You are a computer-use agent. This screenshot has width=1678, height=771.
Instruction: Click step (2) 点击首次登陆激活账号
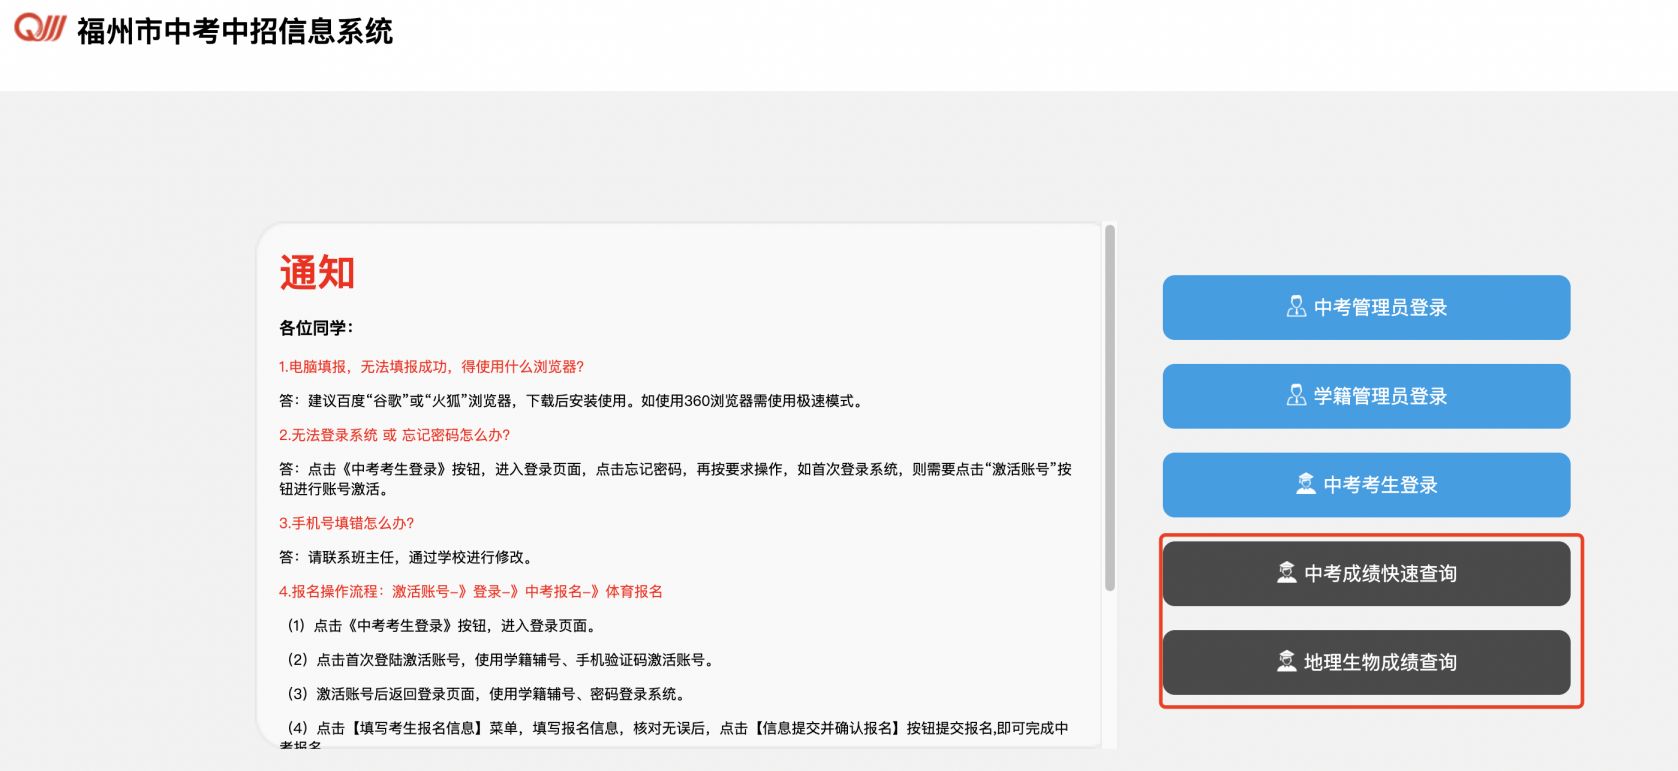(502, 660)
